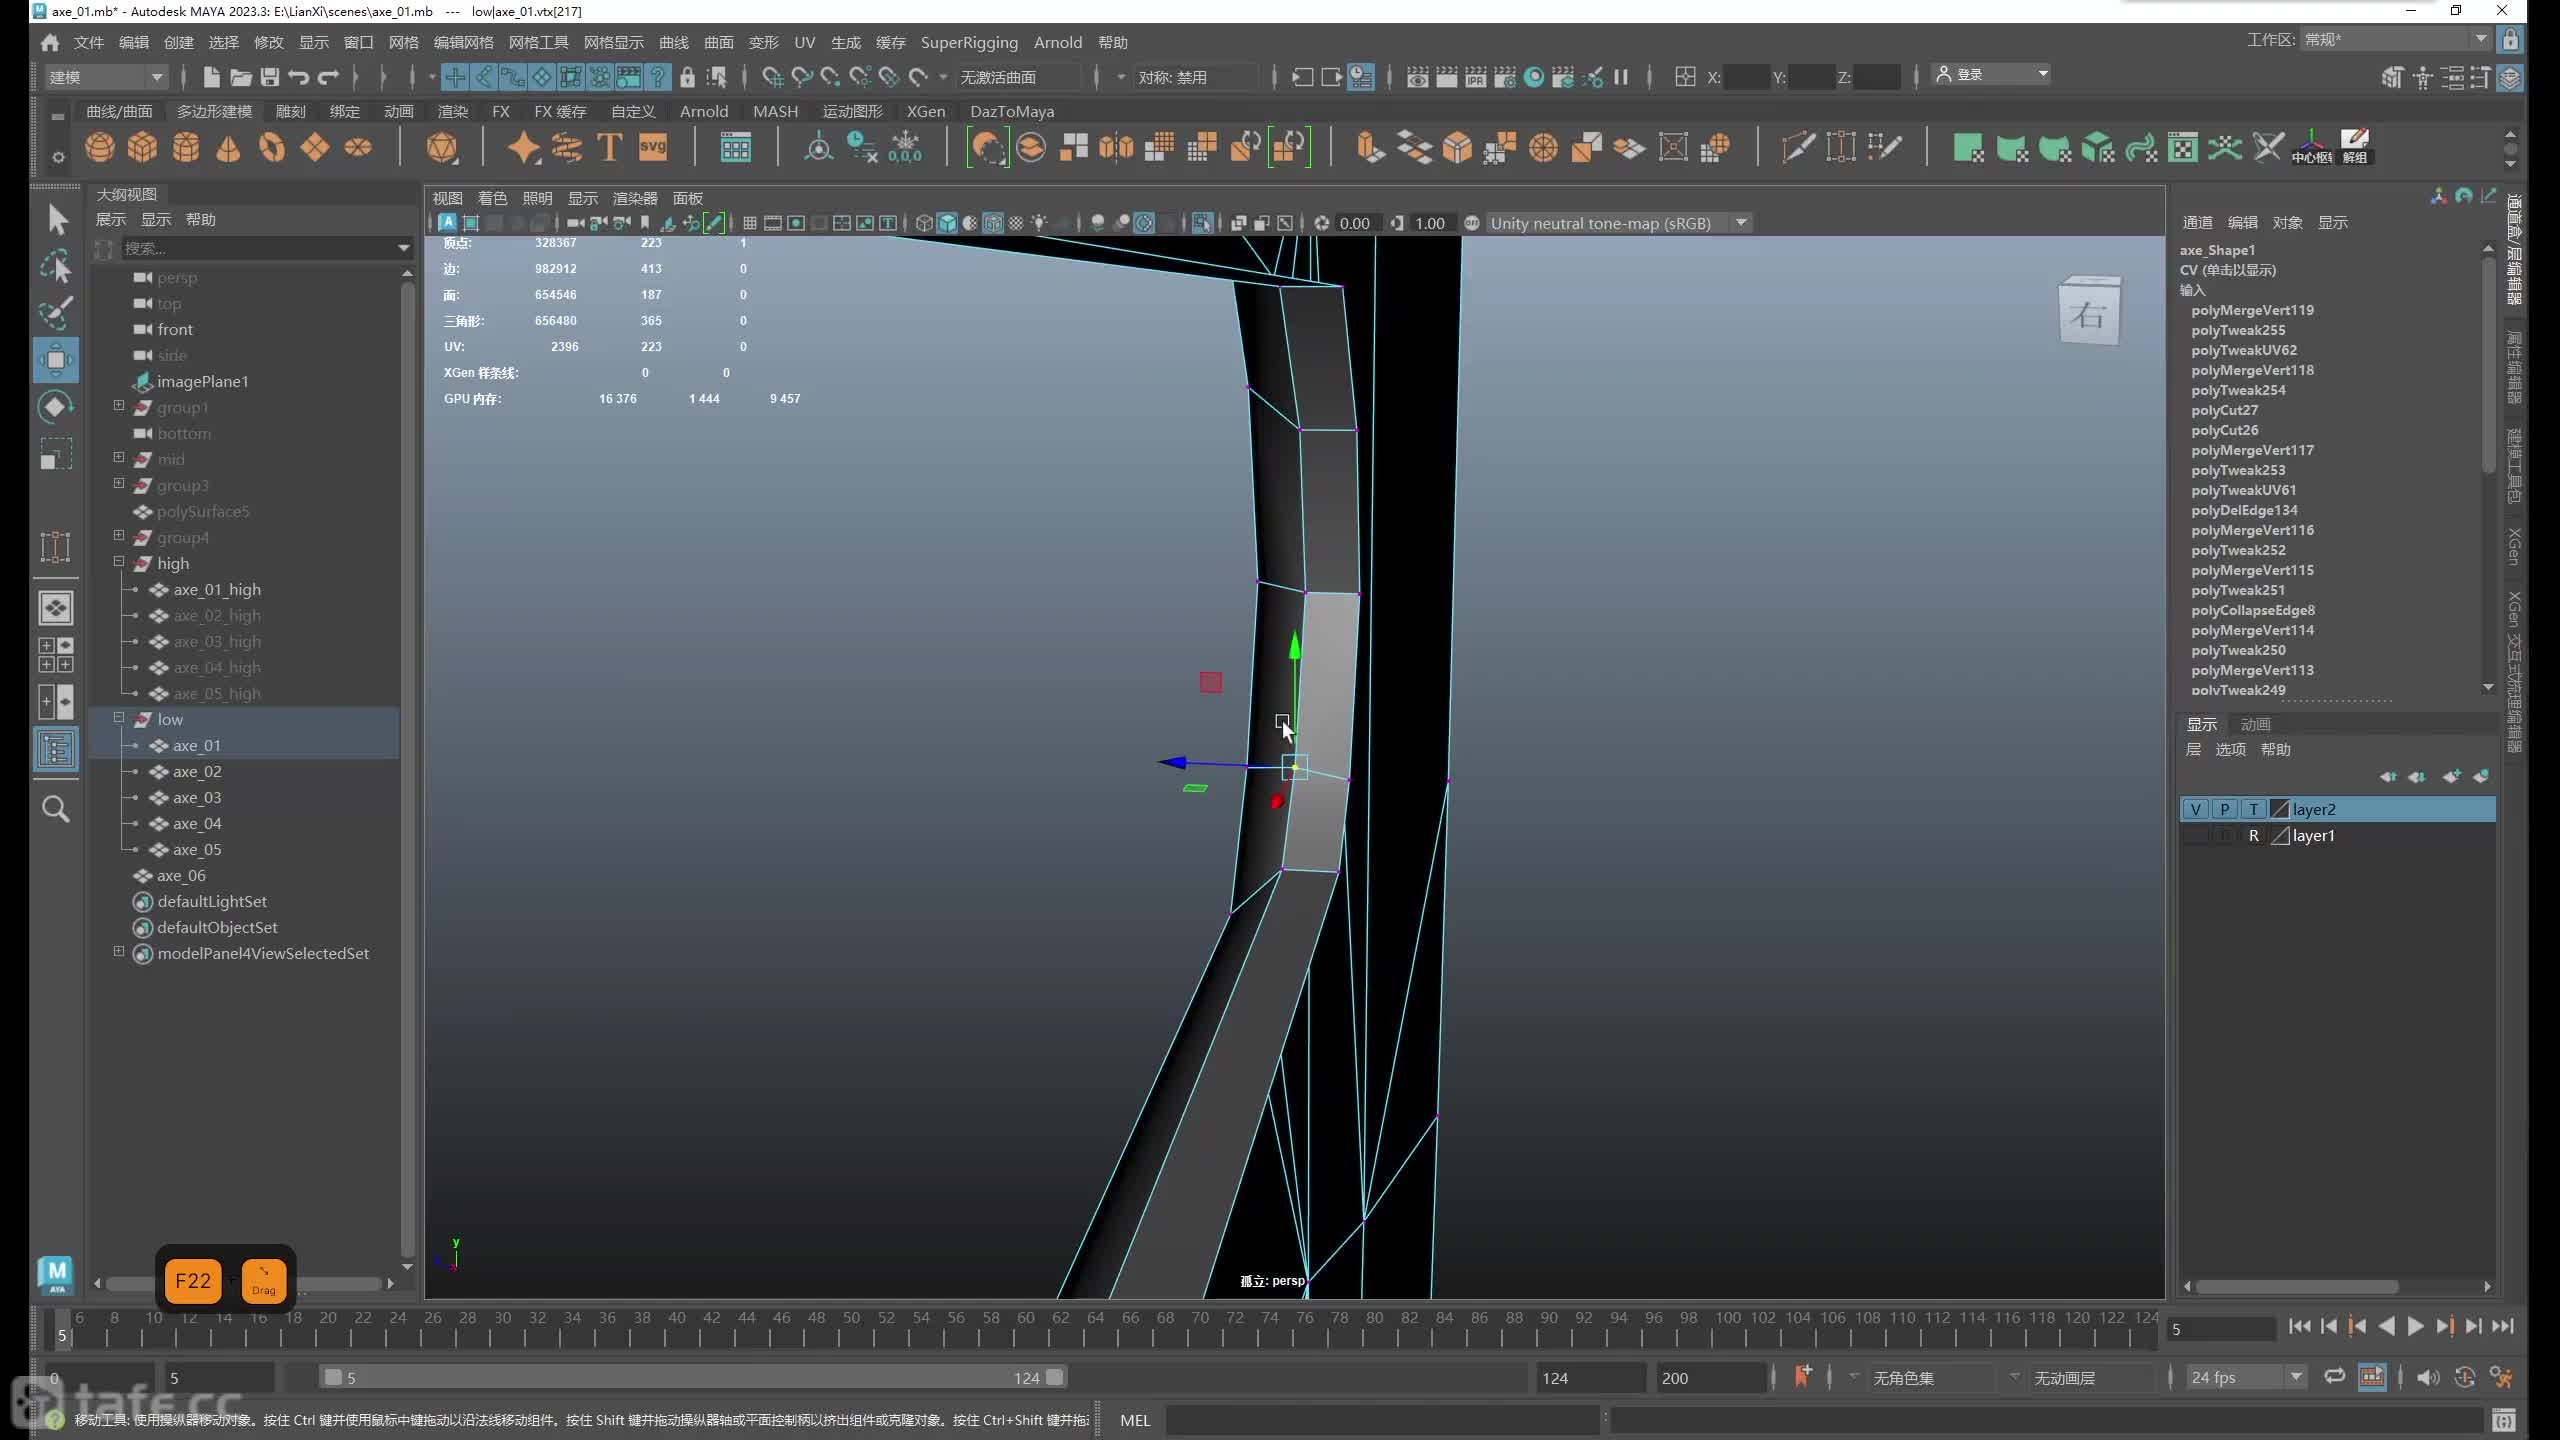
Task: Open the 文件 menu
Action: (x=89, y=42)
